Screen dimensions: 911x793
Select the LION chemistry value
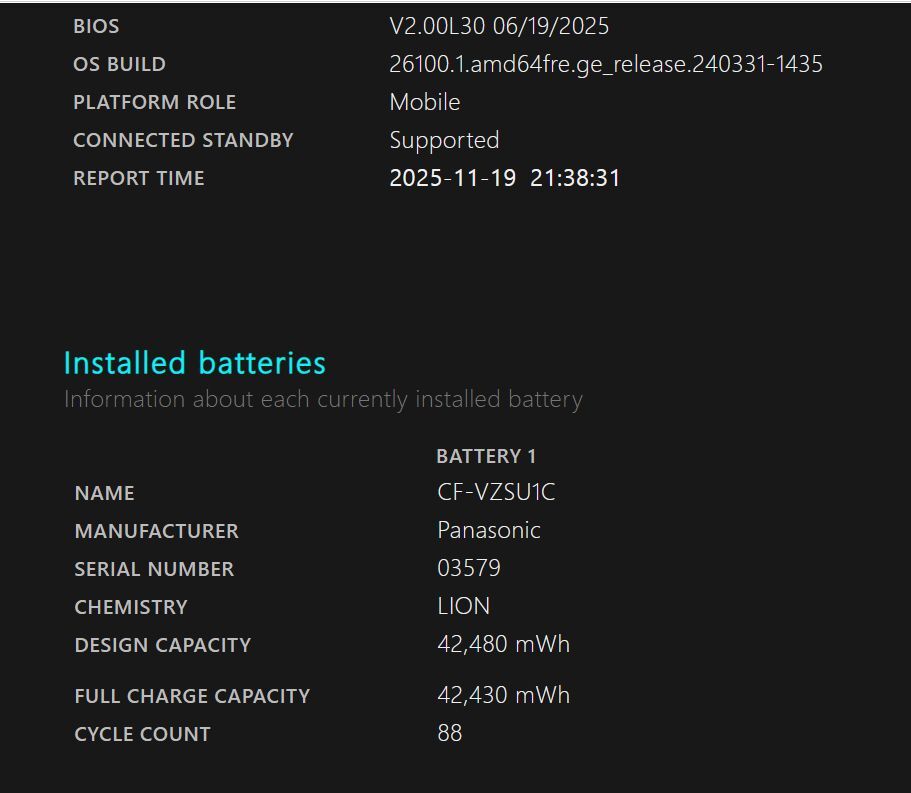coord(463,606)
